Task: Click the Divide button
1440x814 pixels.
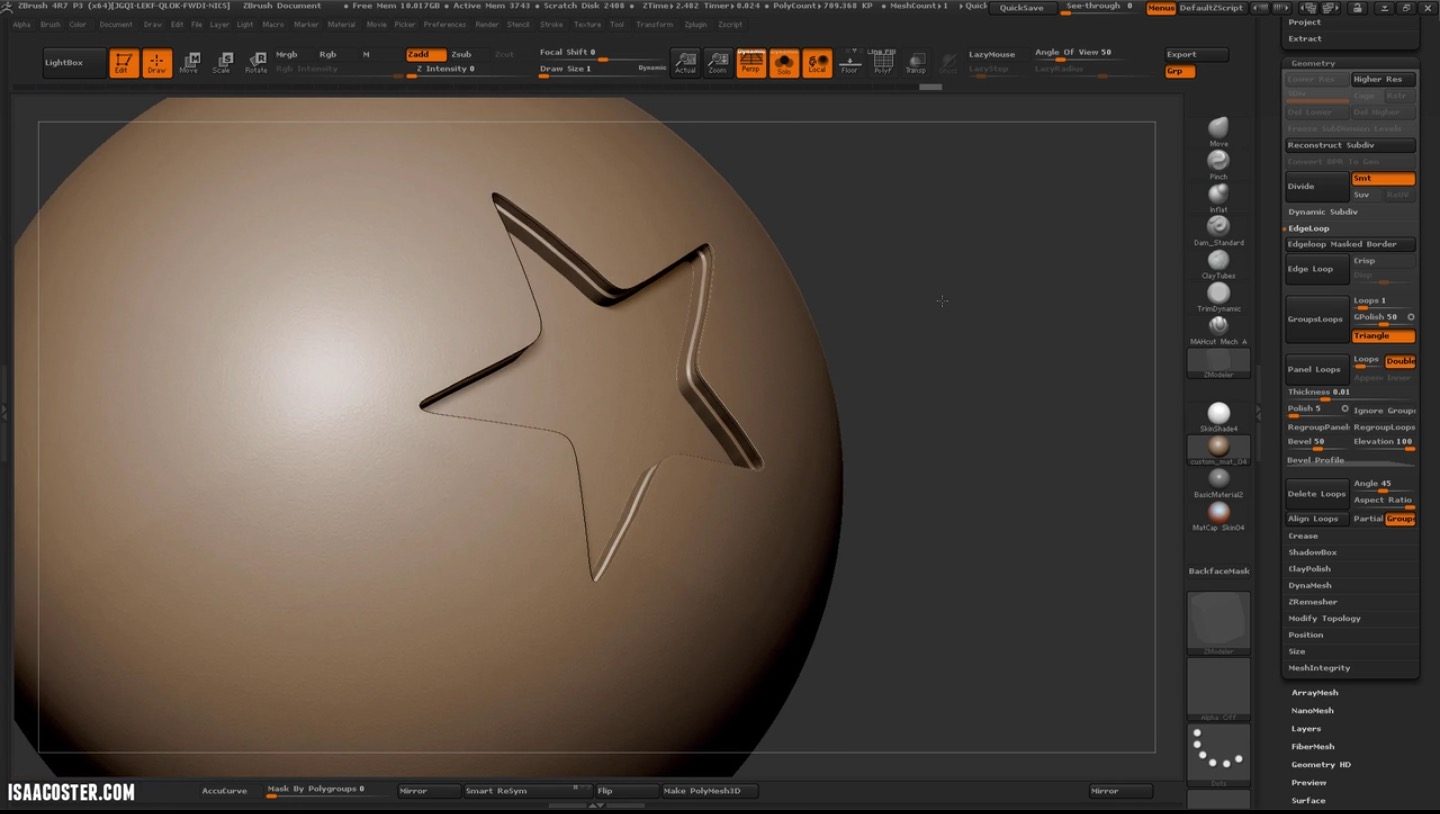Action: coord(1317,186)
